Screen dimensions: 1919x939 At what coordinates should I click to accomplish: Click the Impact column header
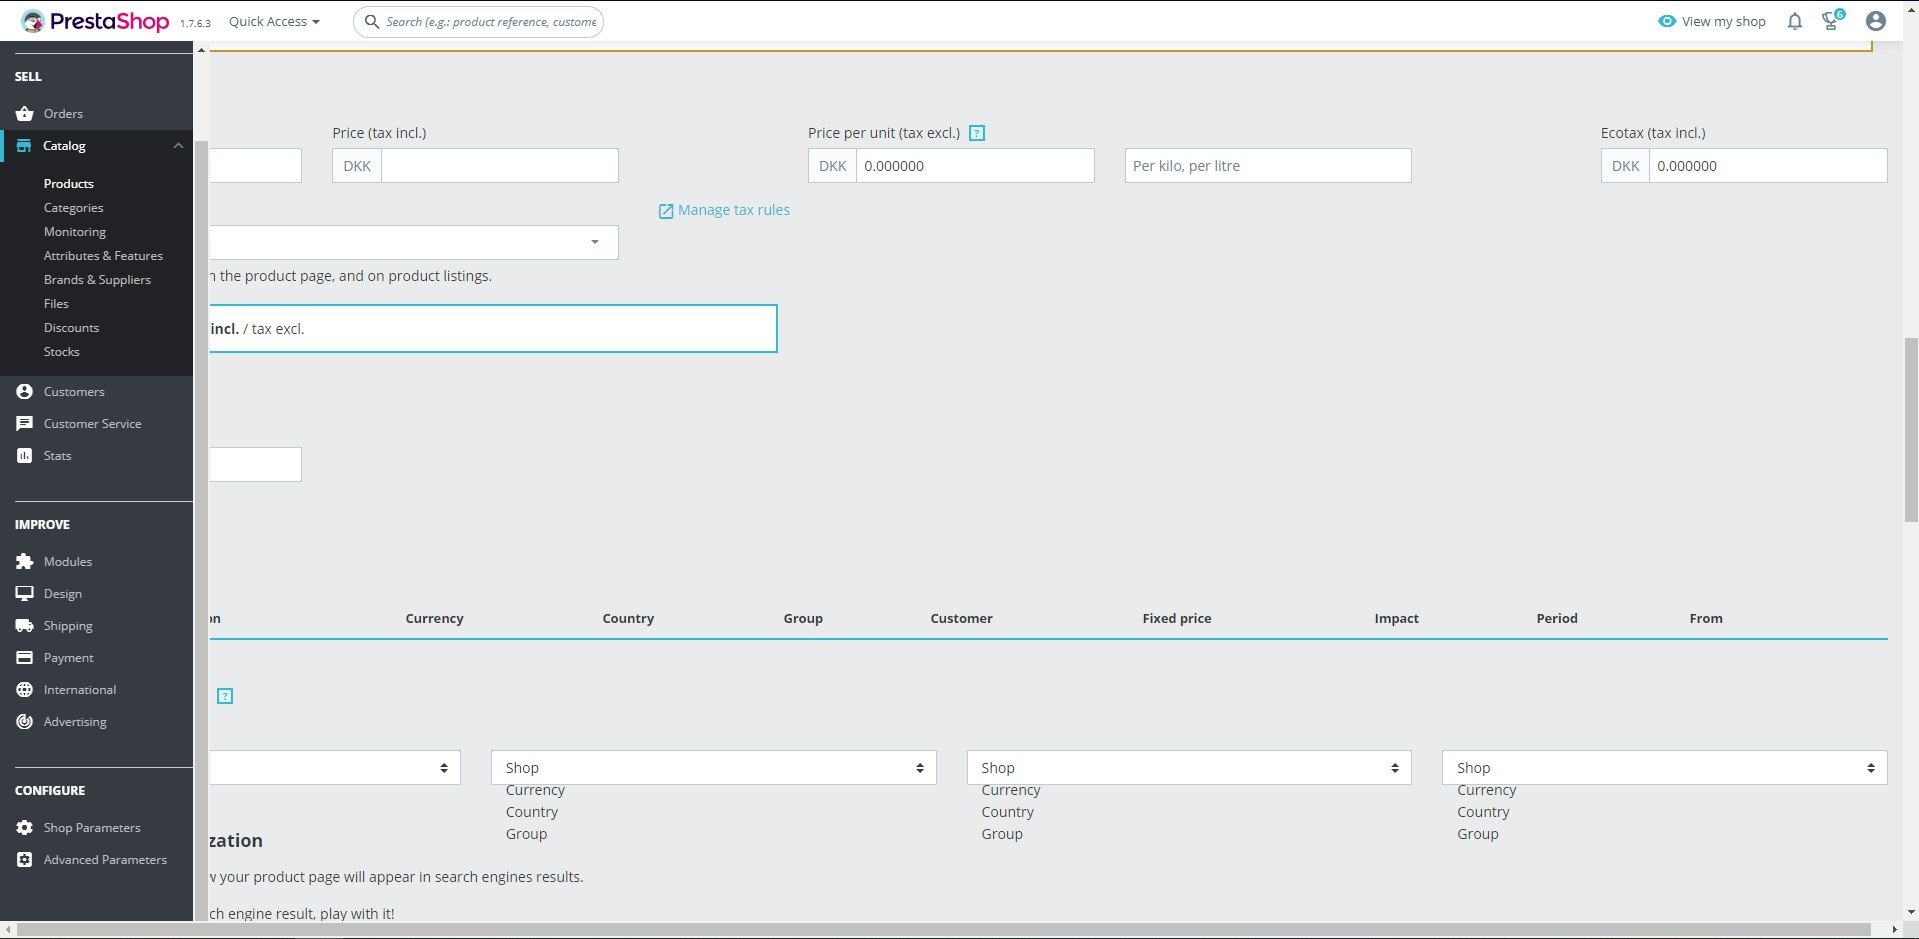tap(1397, 619)
